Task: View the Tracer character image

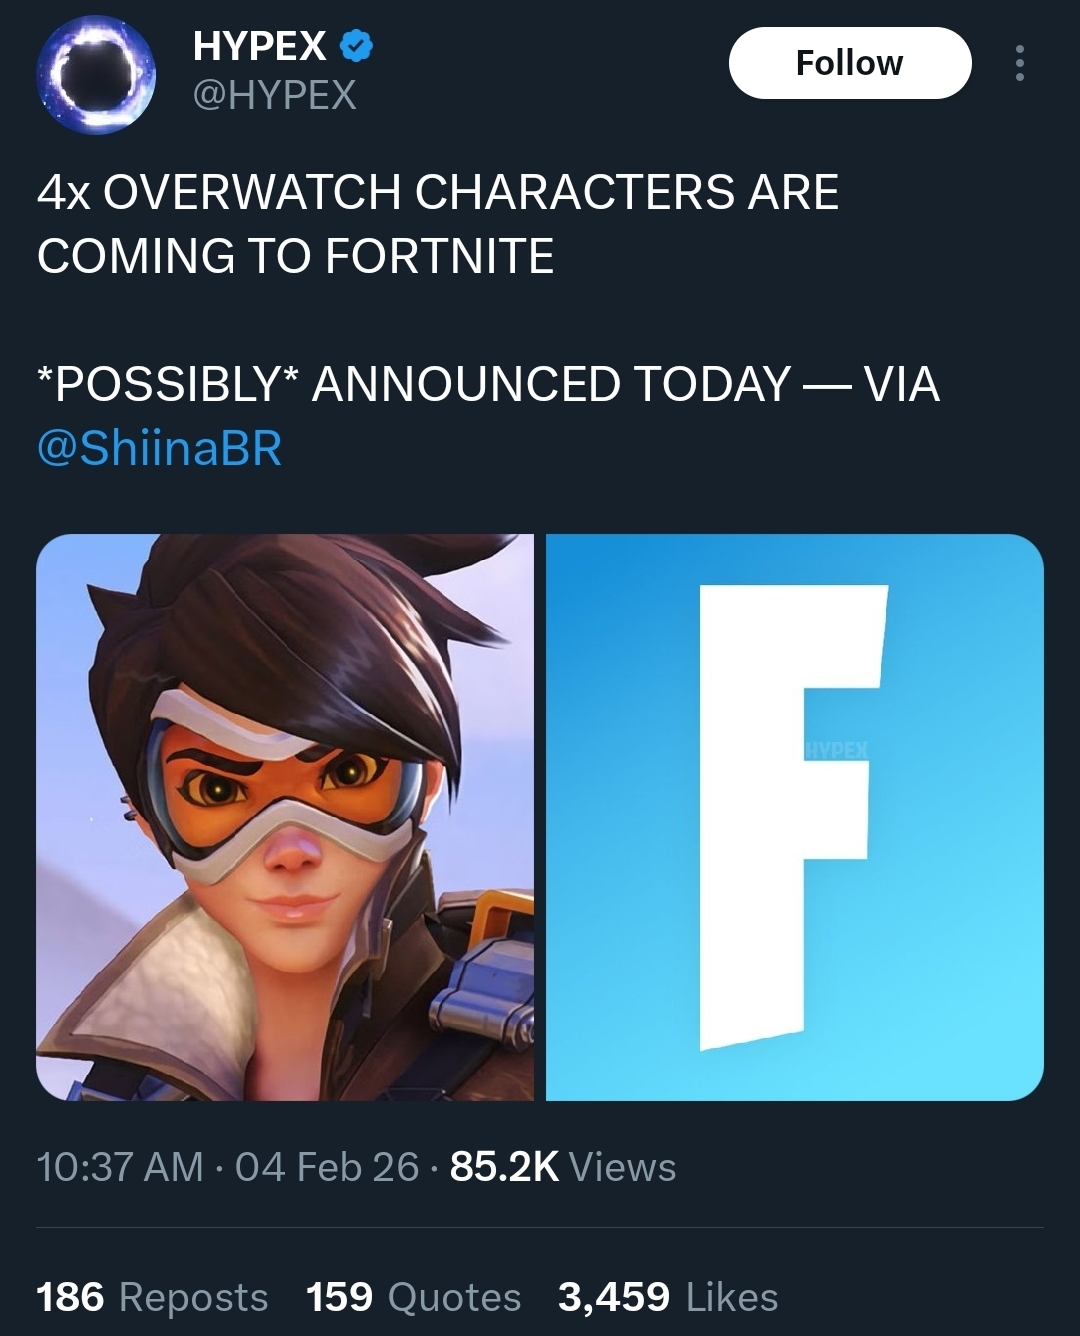Action: (x=285, y=817)
